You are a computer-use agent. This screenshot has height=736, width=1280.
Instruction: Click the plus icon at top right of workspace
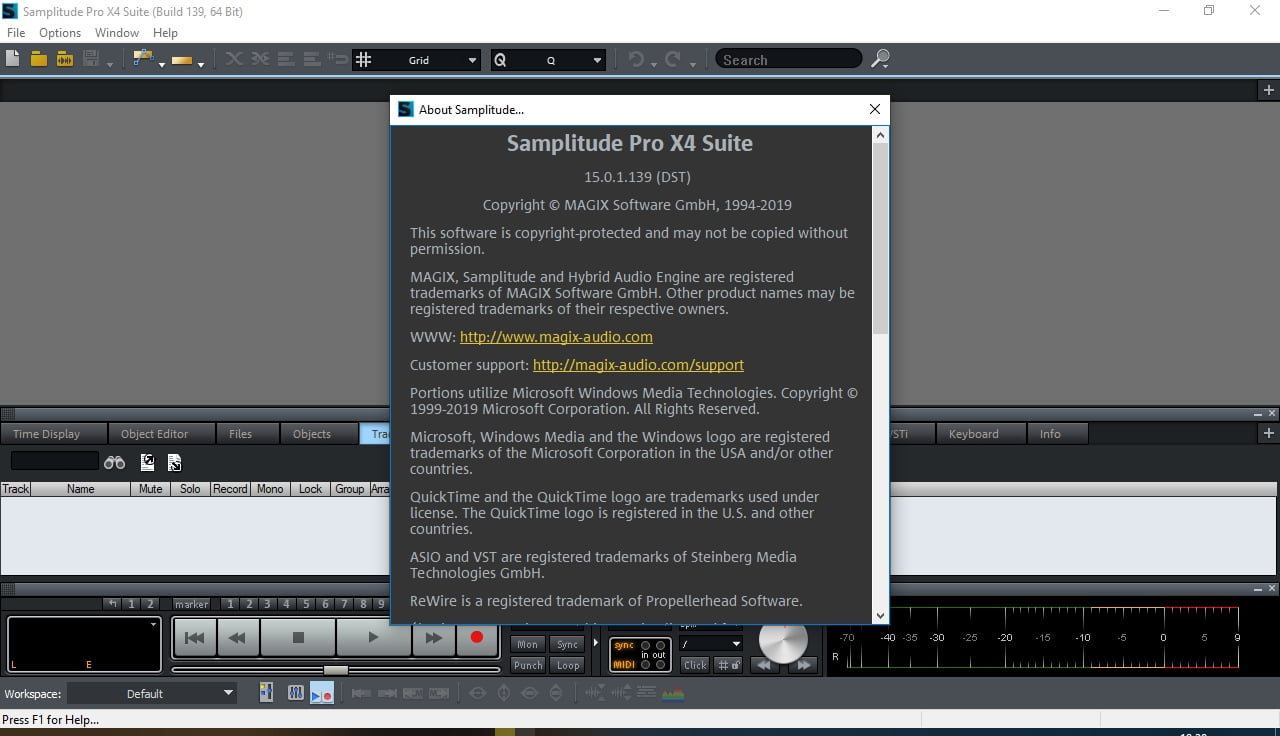[1269, 90]
